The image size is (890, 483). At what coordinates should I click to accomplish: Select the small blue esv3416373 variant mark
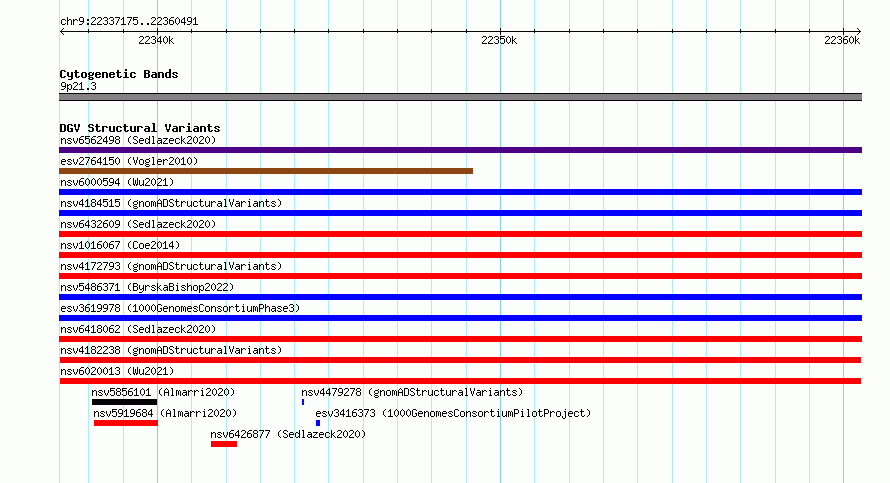tap(318, 423)
